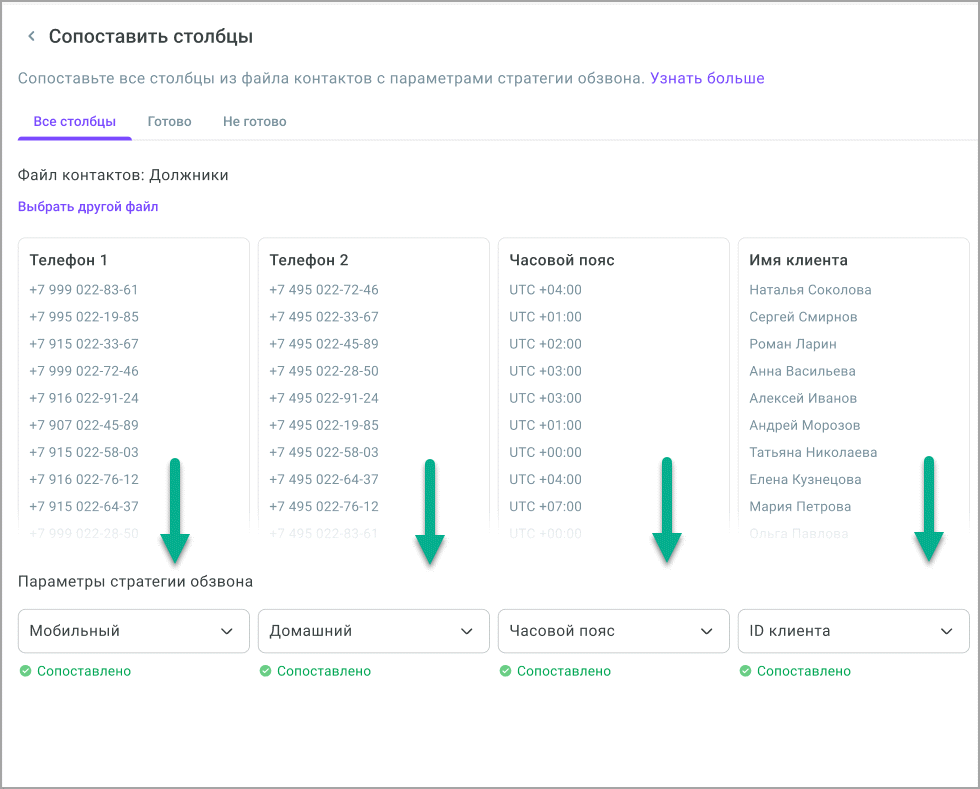Select the Не готово tab

[254, 122]
